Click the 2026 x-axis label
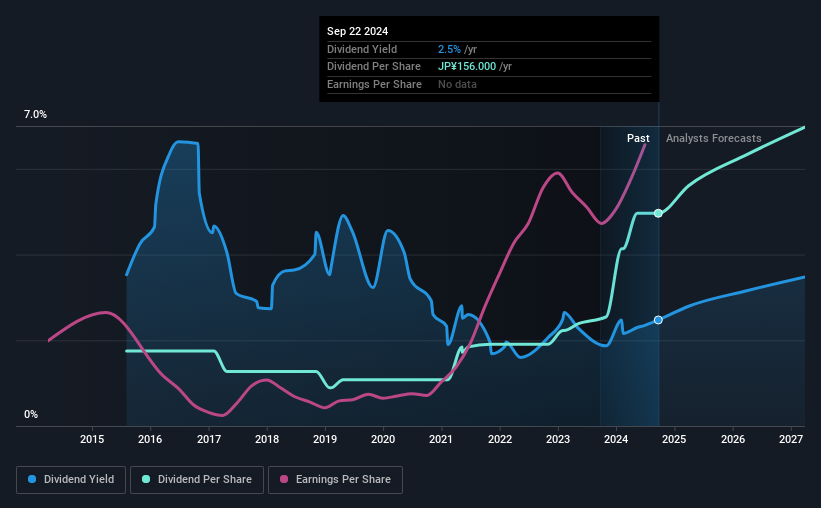This screenshot has width=821, height=508. click(733, 439)
